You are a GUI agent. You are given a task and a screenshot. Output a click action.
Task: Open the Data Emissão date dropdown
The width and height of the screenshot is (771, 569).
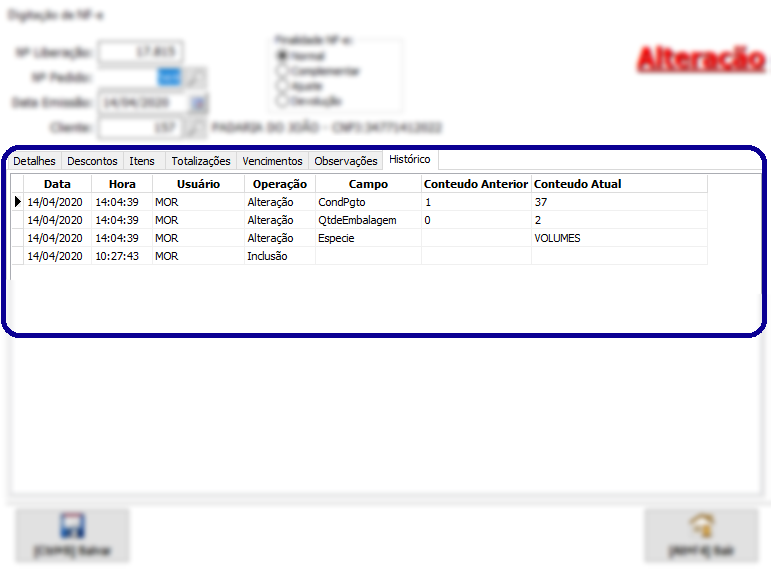click(198, 102)
